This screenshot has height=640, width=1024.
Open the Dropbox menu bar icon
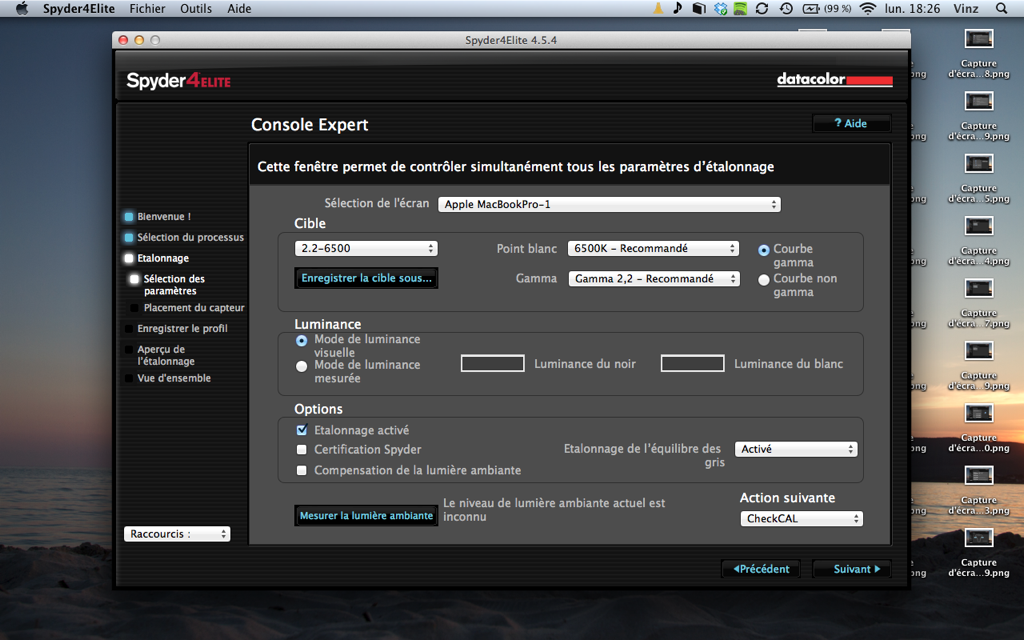tap(720, 9)
